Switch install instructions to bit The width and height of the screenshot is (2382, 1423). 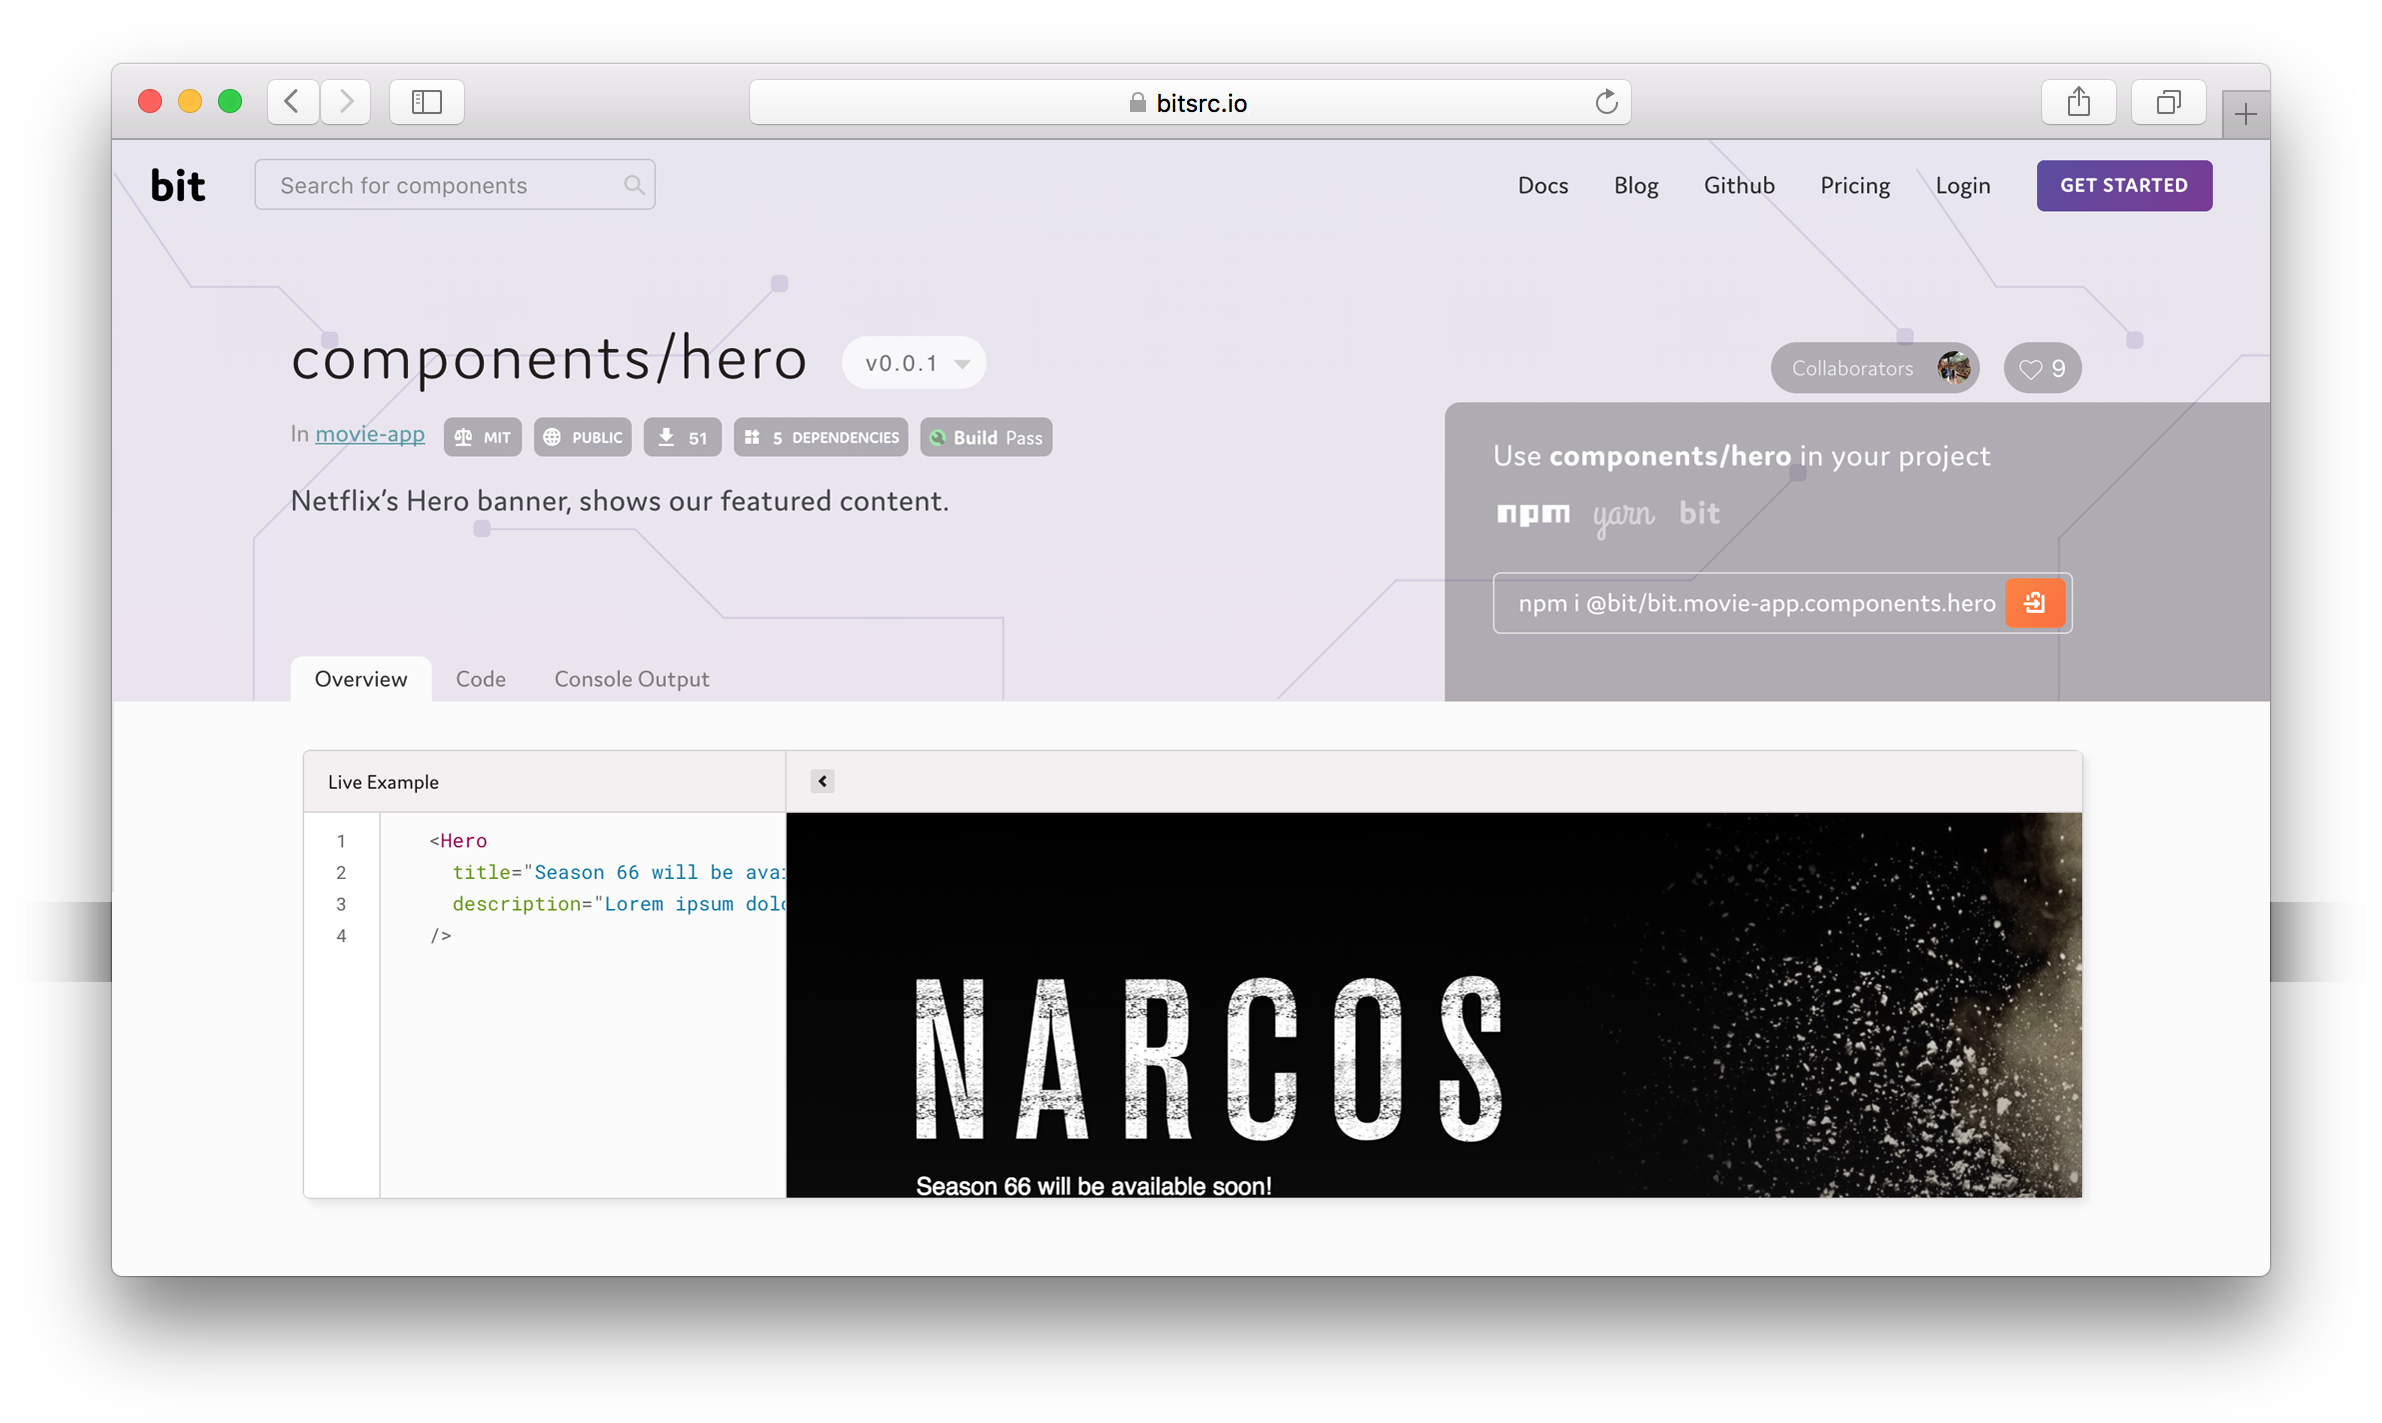[1699, 513]
